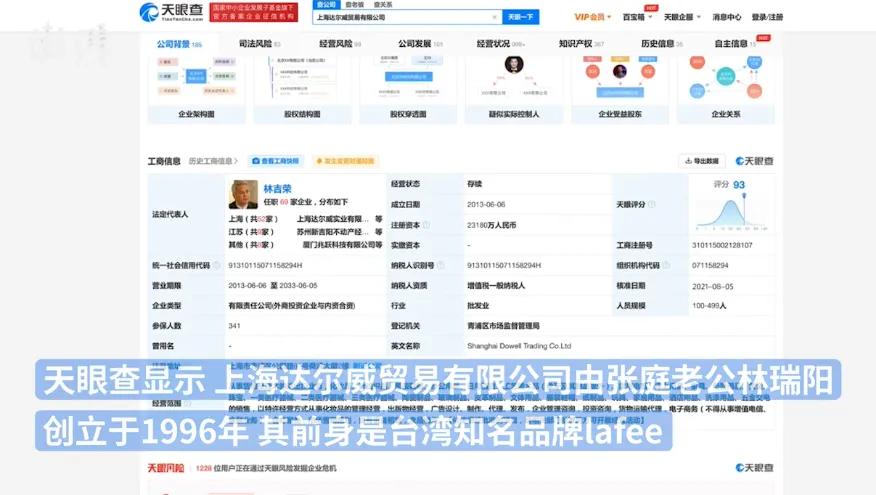Click the 查看工商快照 button

point(276,161)
